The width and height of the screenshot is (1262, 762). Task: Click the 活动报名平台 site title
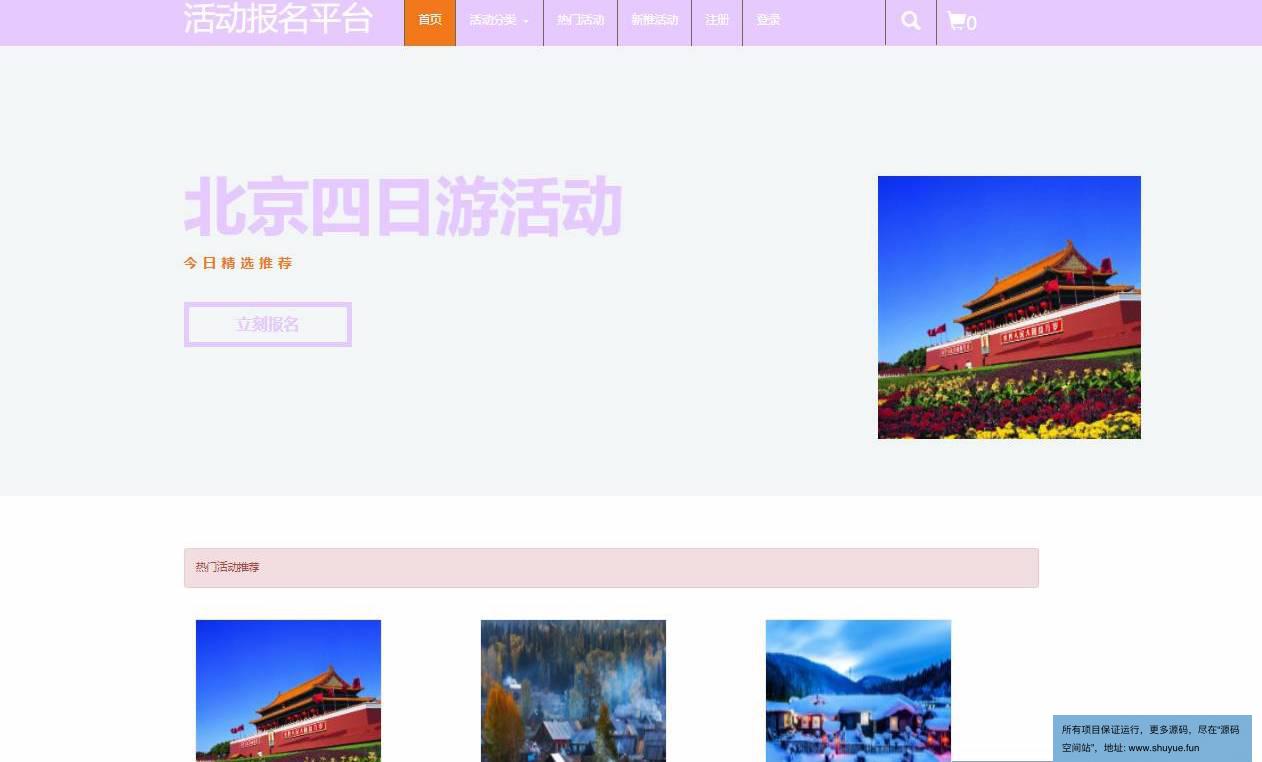[278, 19]
